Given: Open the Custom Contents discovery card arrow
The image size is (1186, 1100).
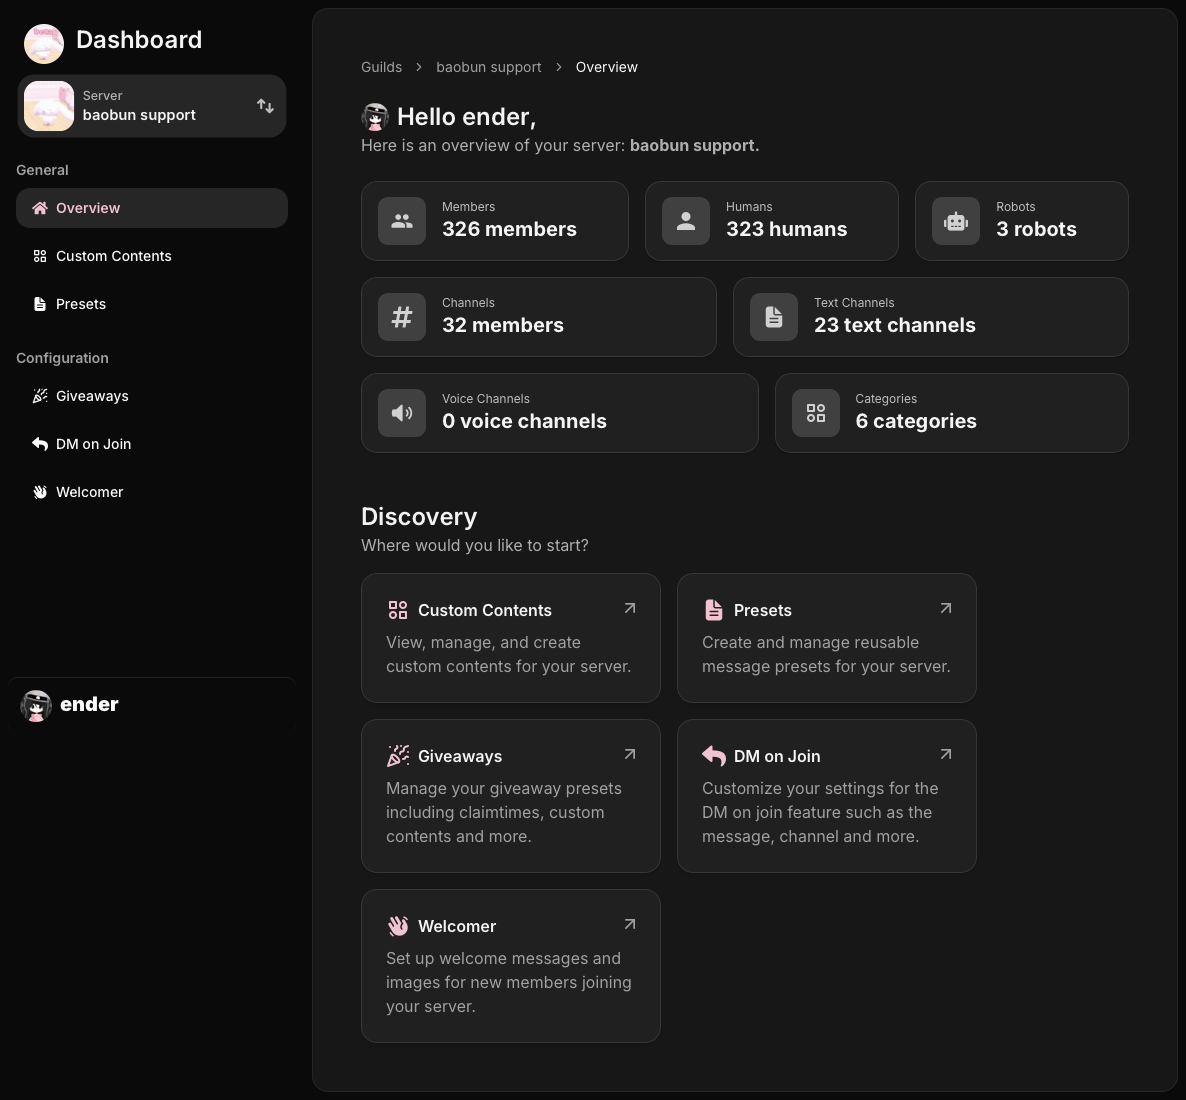Looking at the screenshot, I should pyautogui.click(x=629, y=608).
